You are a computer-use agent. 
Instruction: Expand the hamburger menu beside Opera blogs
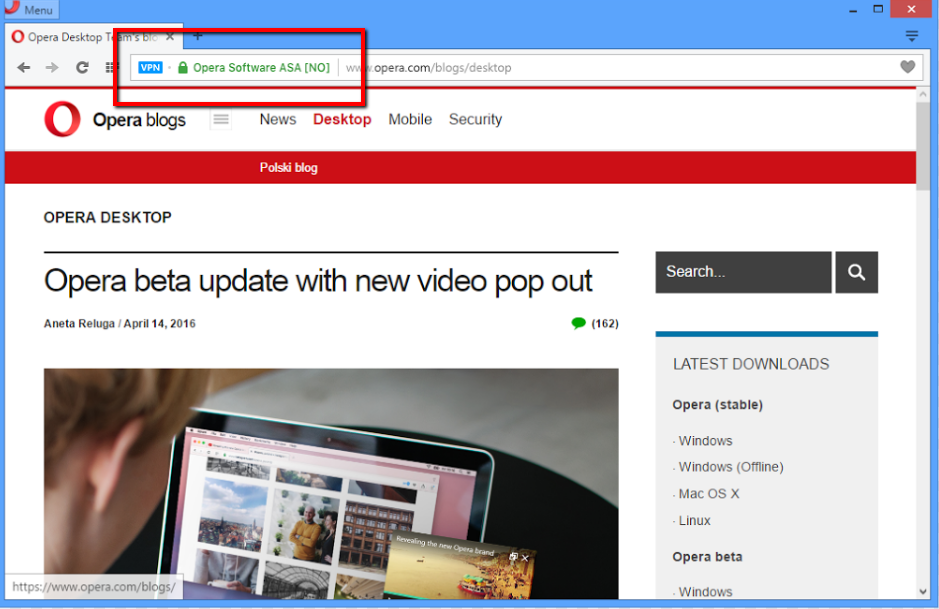[221, 119]
